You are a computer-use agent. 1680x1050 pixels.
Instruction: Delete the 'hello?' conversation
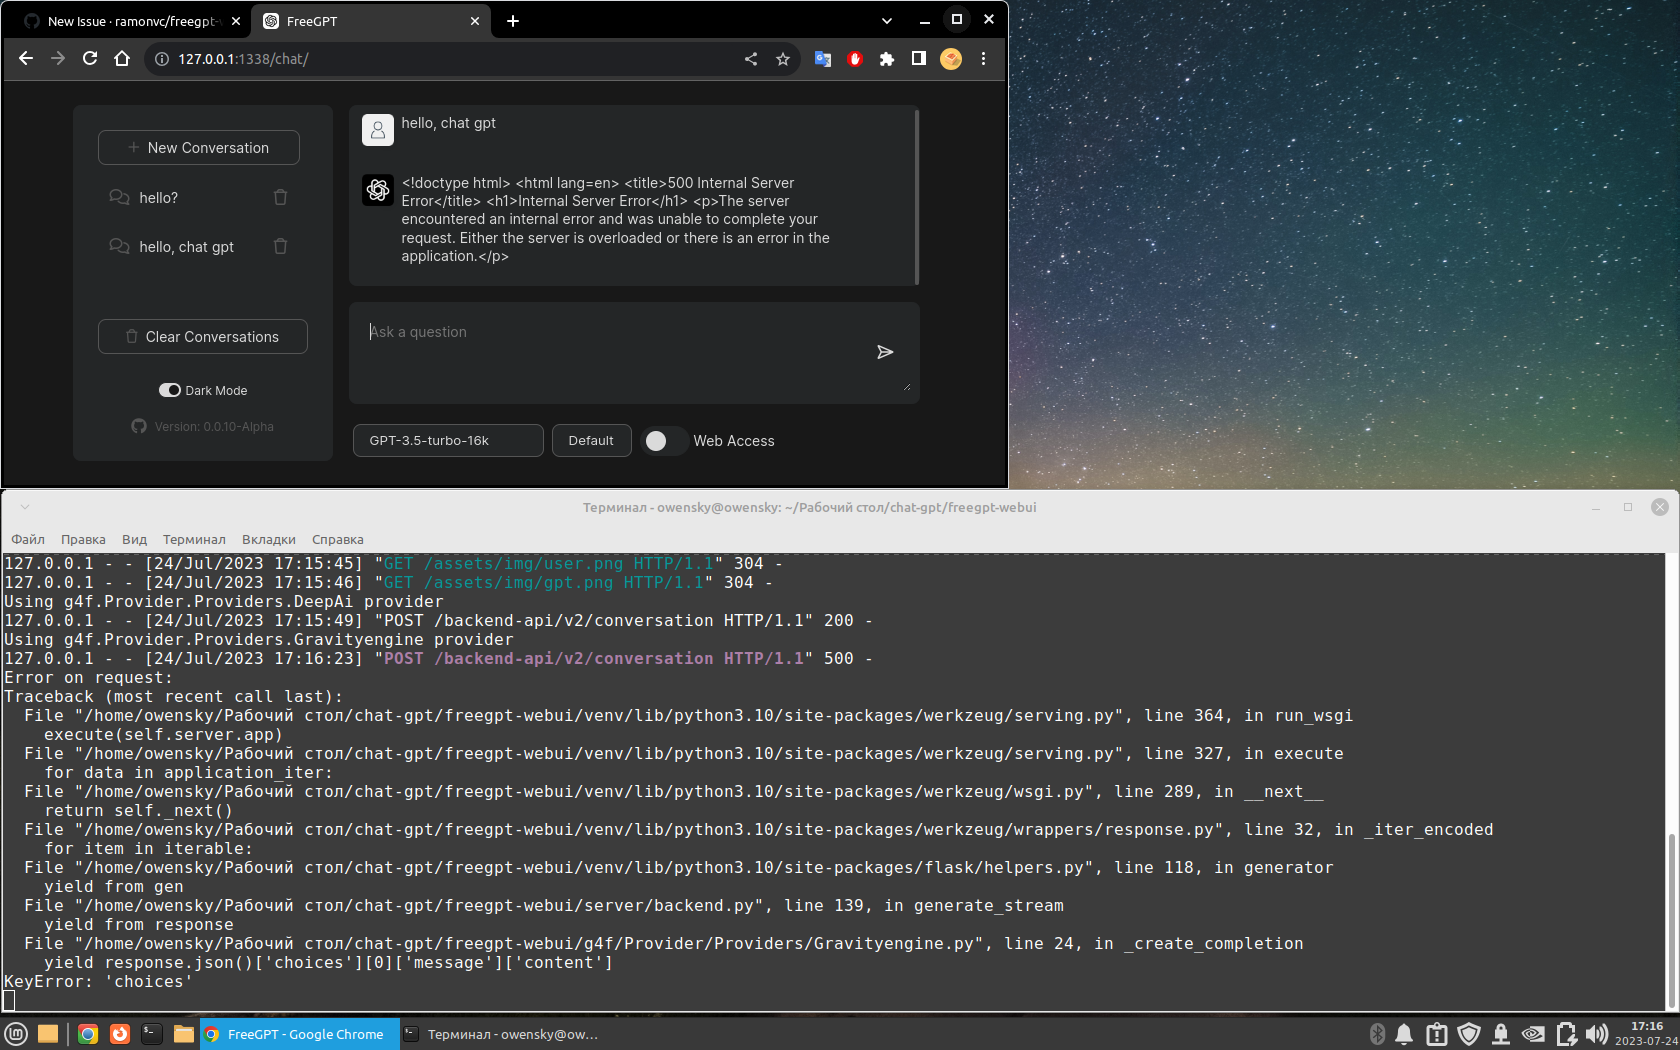(280, 197)
